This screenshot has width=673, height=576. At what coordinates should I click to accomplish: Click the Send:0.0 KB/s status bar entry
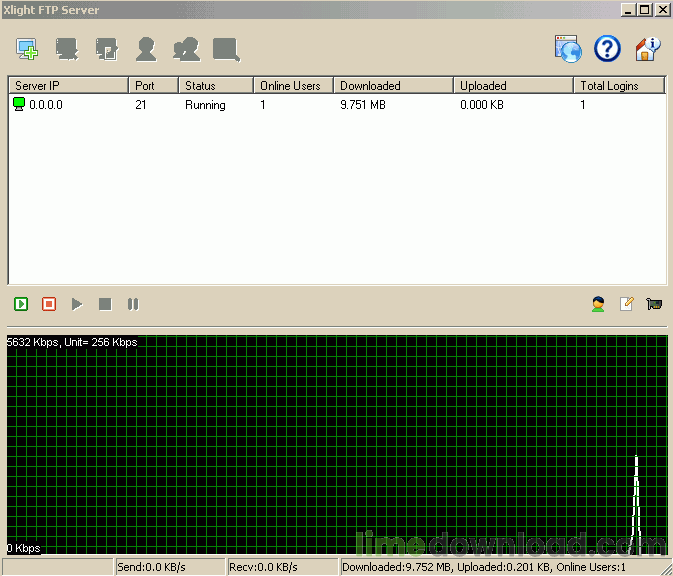click(170, 567)
